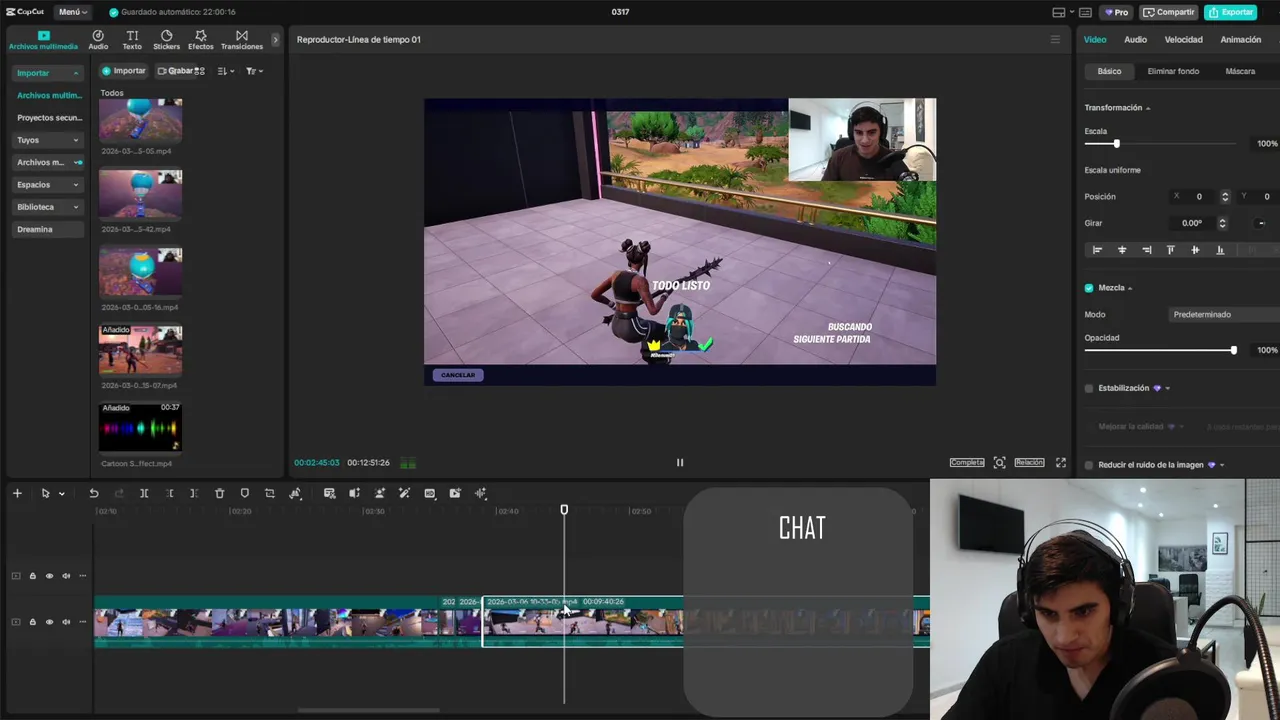This screenshot has height=720, width=1280.
Task: Open the CapCut Menú dropdown
Action: (x=72, y=12)
